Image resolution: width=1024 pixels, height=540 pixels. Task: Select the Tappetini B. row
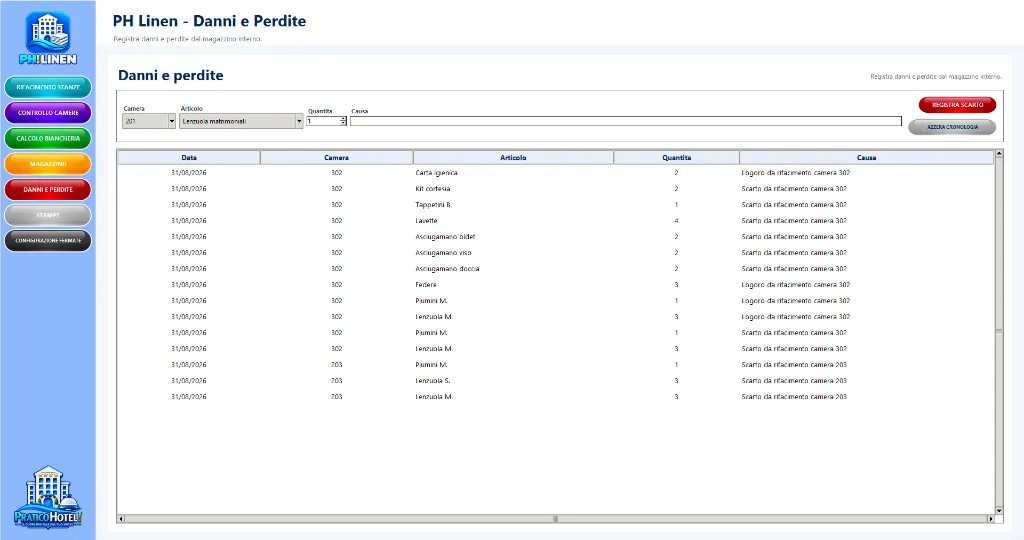556,204
